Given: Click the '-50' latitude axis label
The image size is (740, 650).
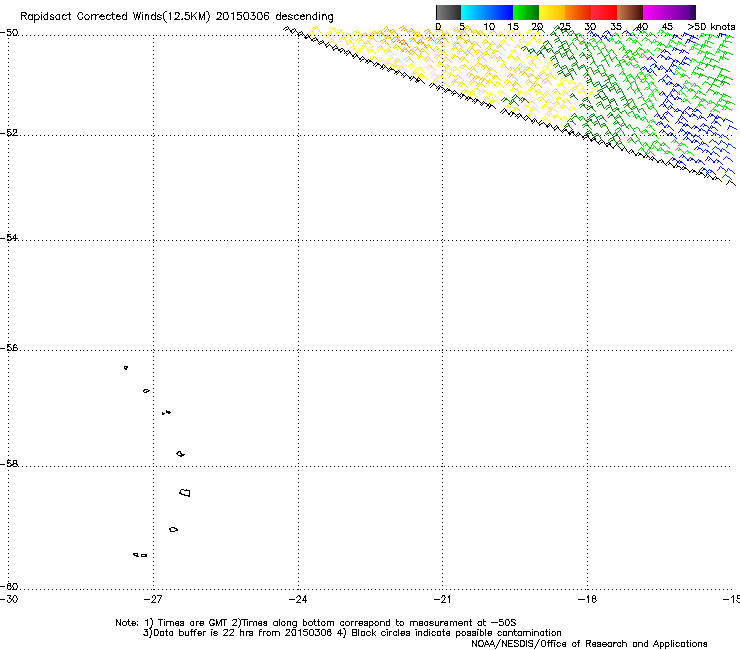Looking at the screenshot, I should point(9,33).
